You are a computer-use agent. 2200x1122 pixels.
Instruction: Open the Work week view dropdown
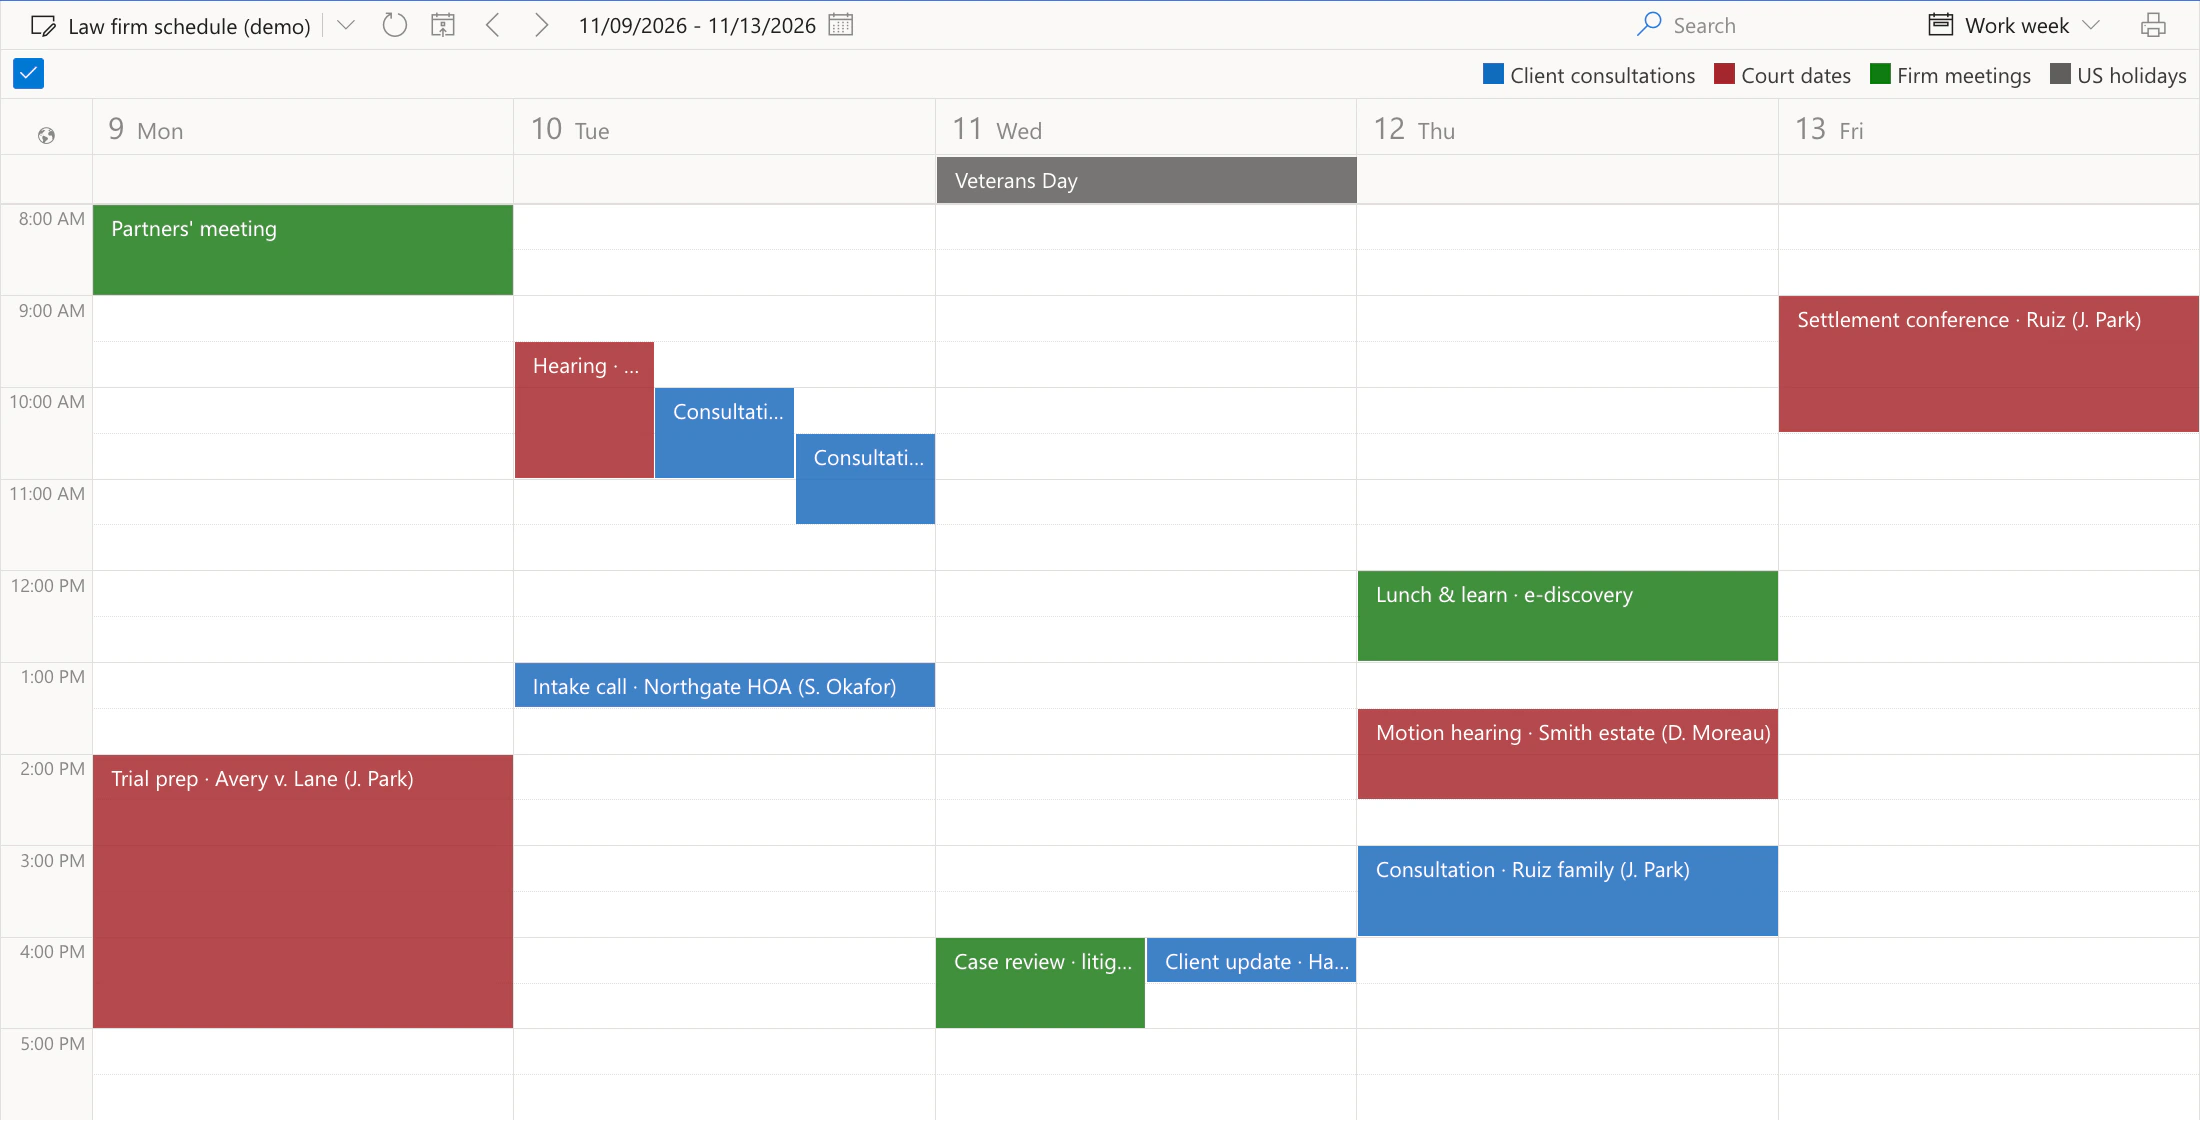point(2015,25)
